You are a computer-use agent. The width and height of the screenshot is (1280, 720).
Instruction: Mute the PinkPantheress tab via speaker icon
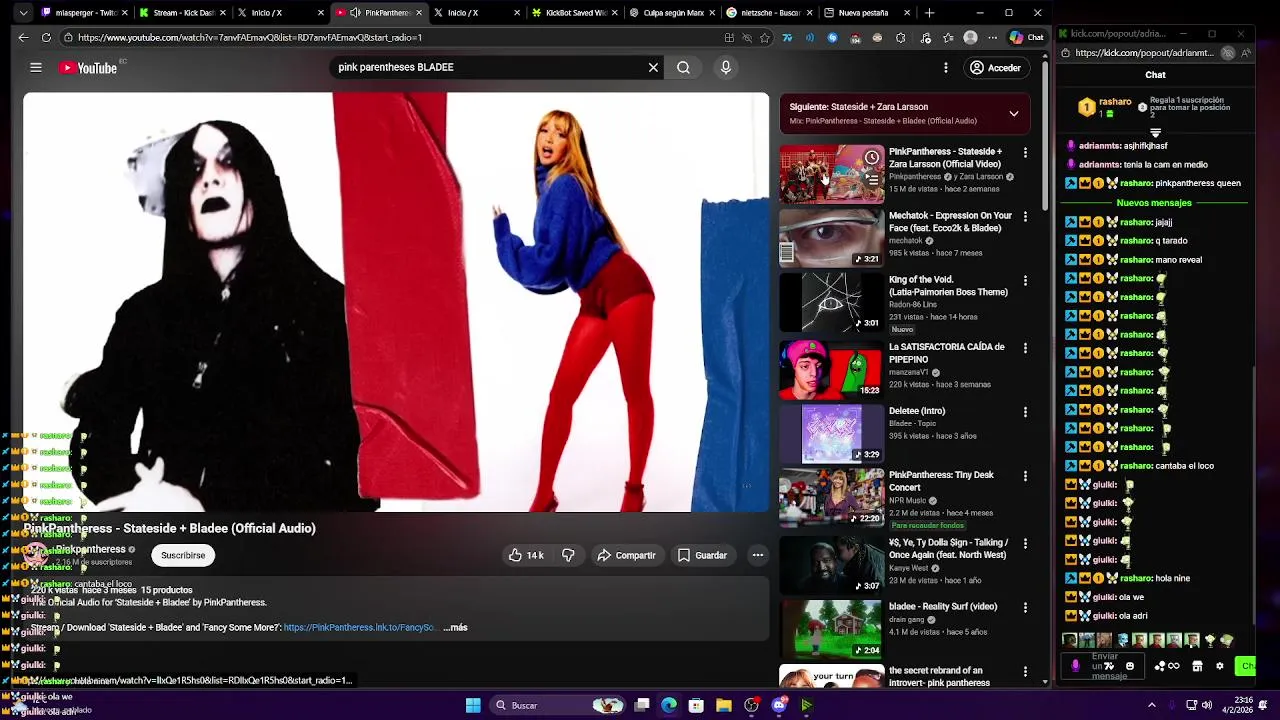click(355, 13)
